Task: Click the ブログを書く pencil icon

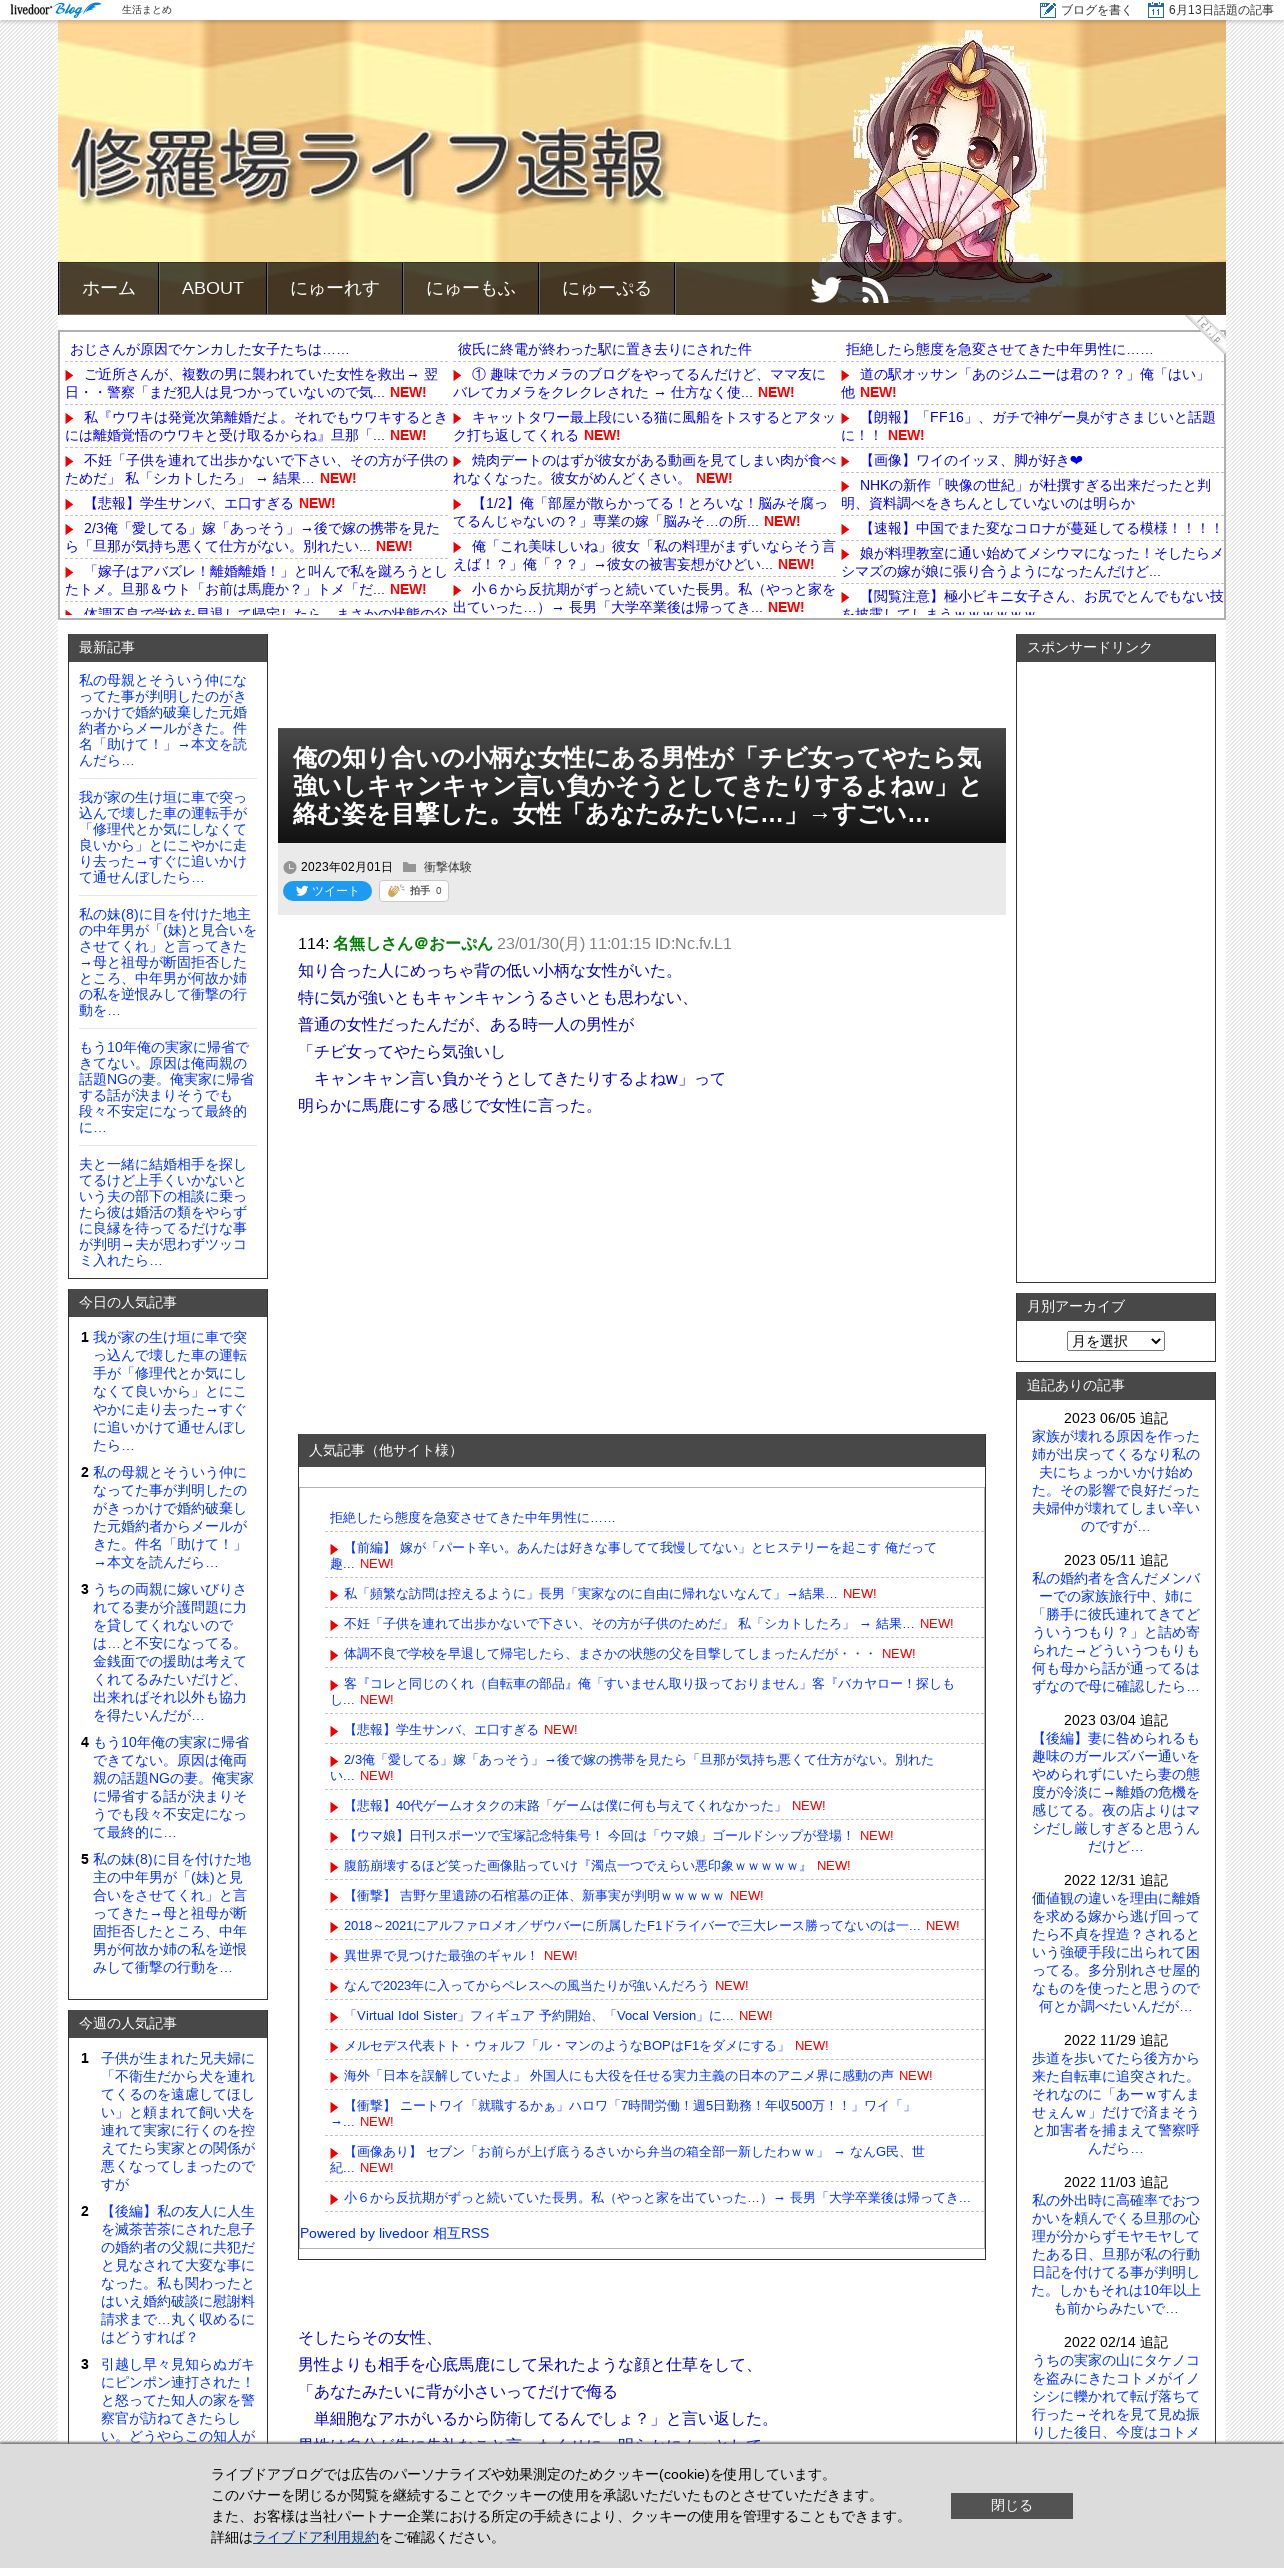Action: tap(1048, 10)
